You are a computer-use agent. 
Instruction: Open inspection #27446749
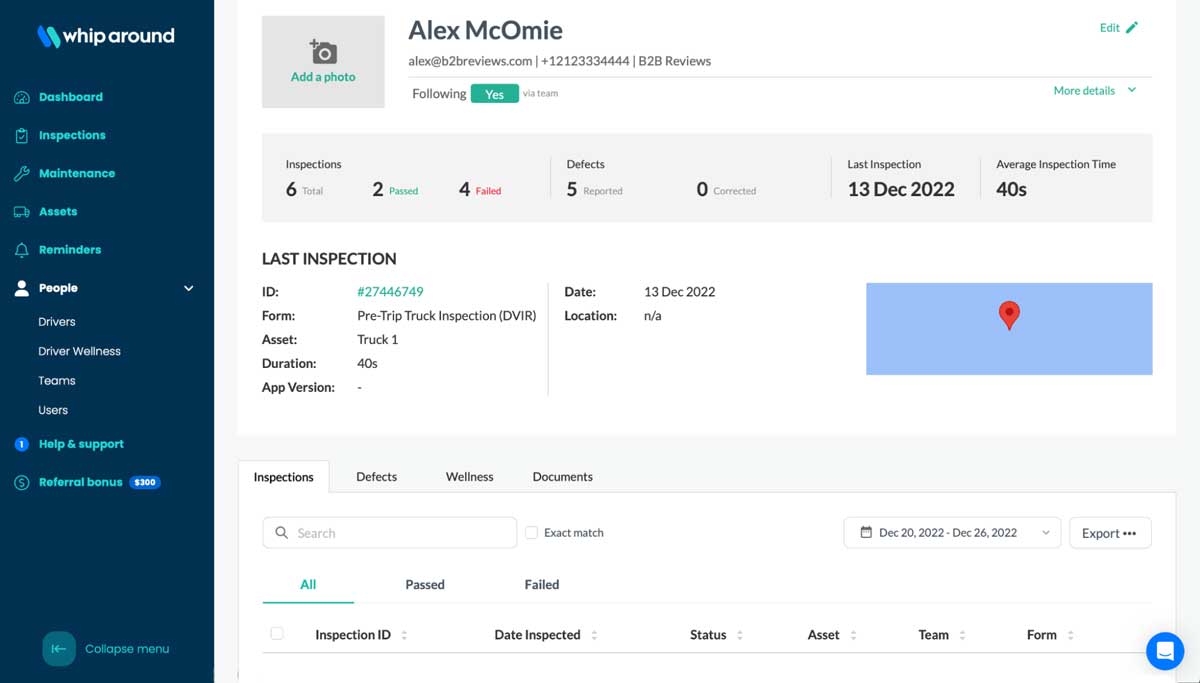(390, 292)
